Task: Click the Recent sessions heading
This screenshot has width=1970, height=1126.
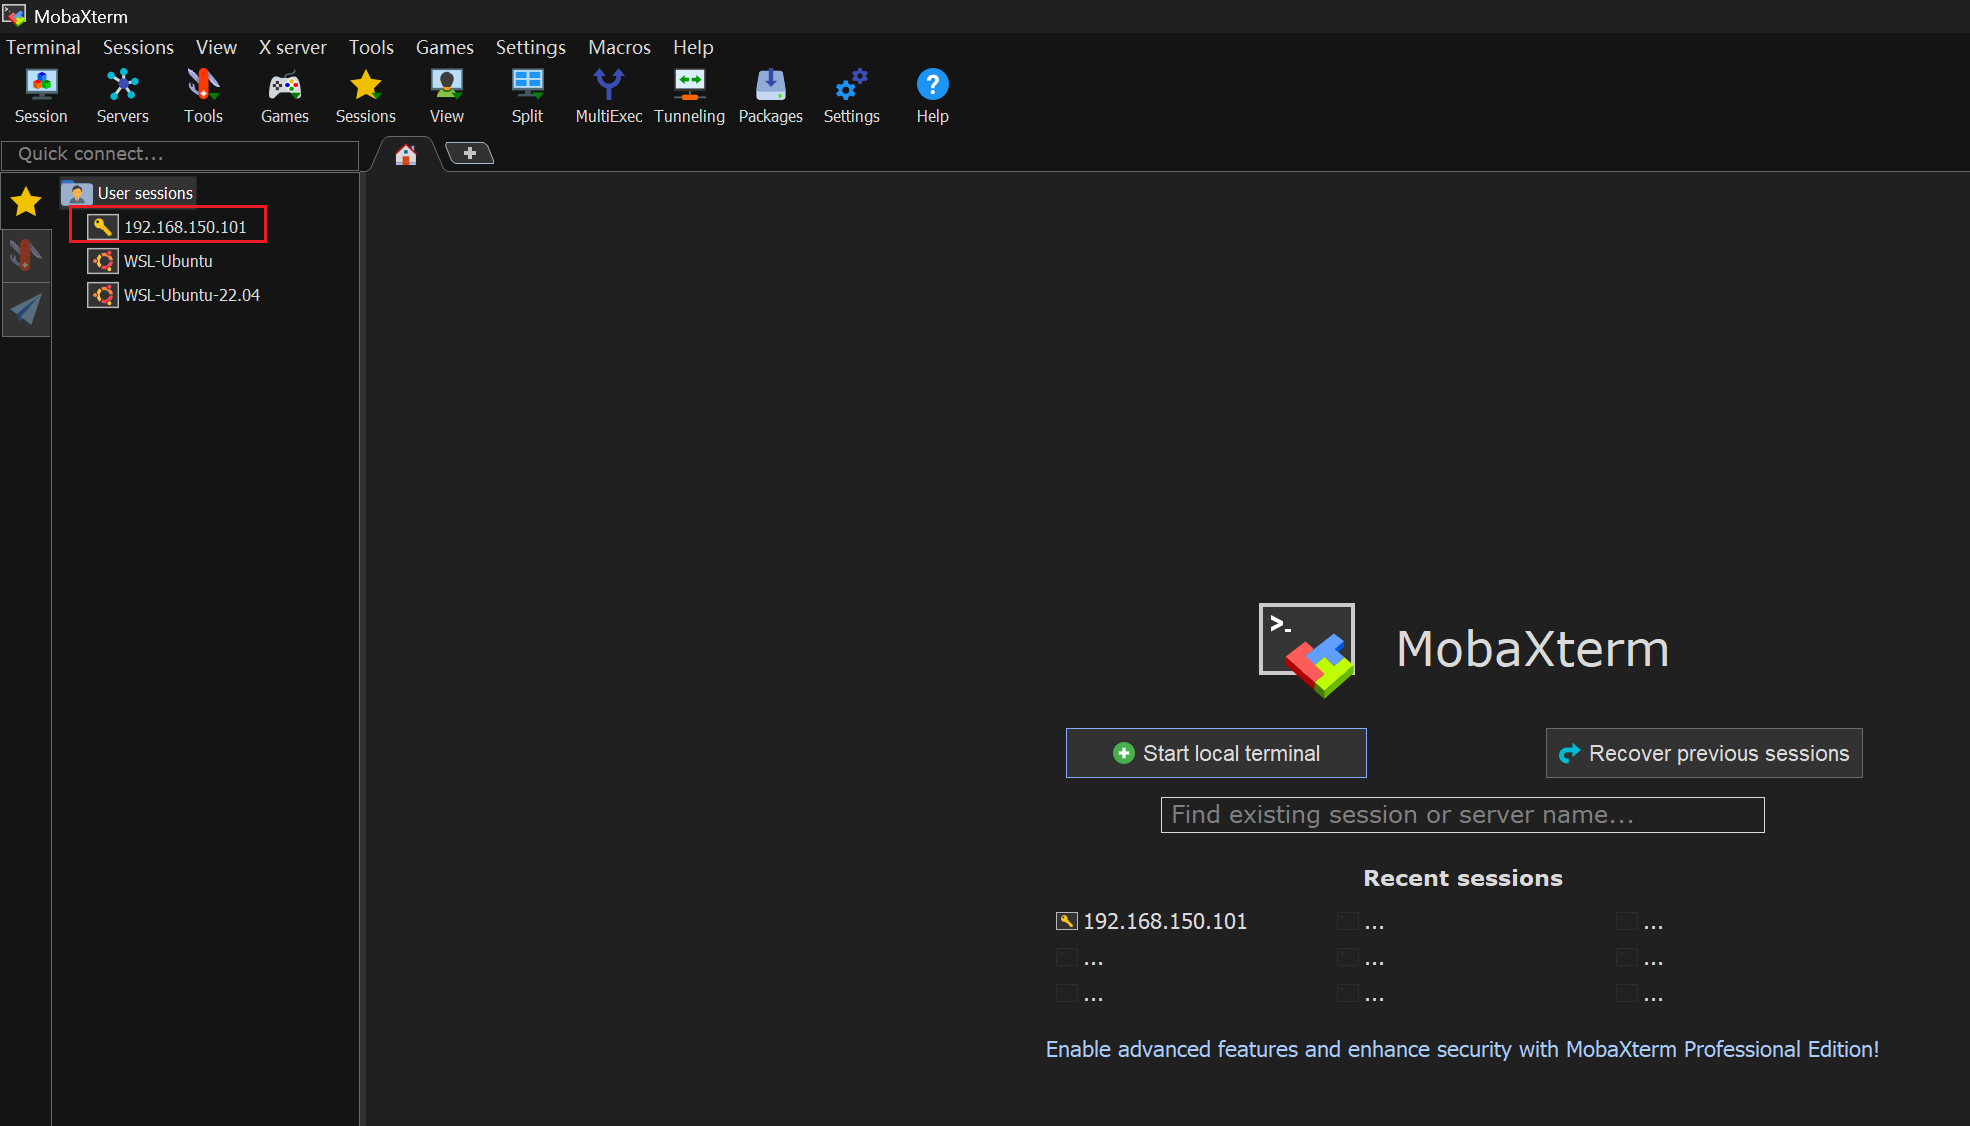Action: click(1462, 878)
